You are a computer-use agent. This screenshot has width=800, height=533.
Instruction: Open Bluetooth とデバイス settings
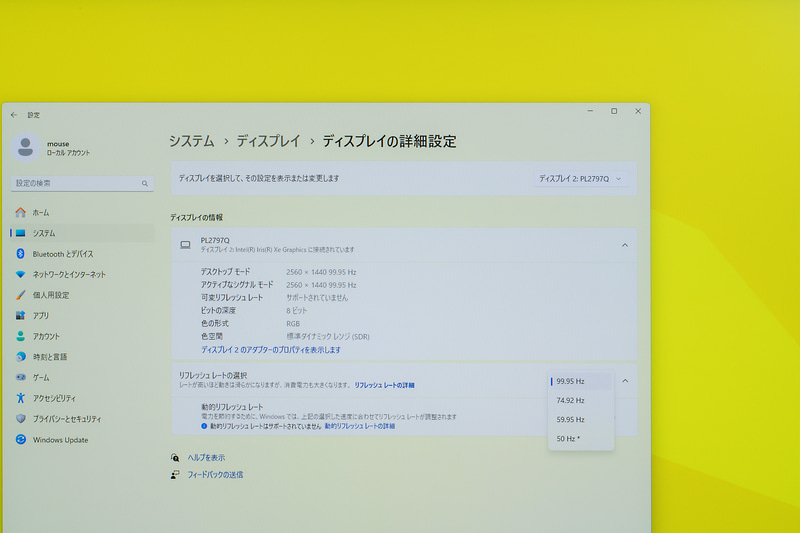click(82, 253)
